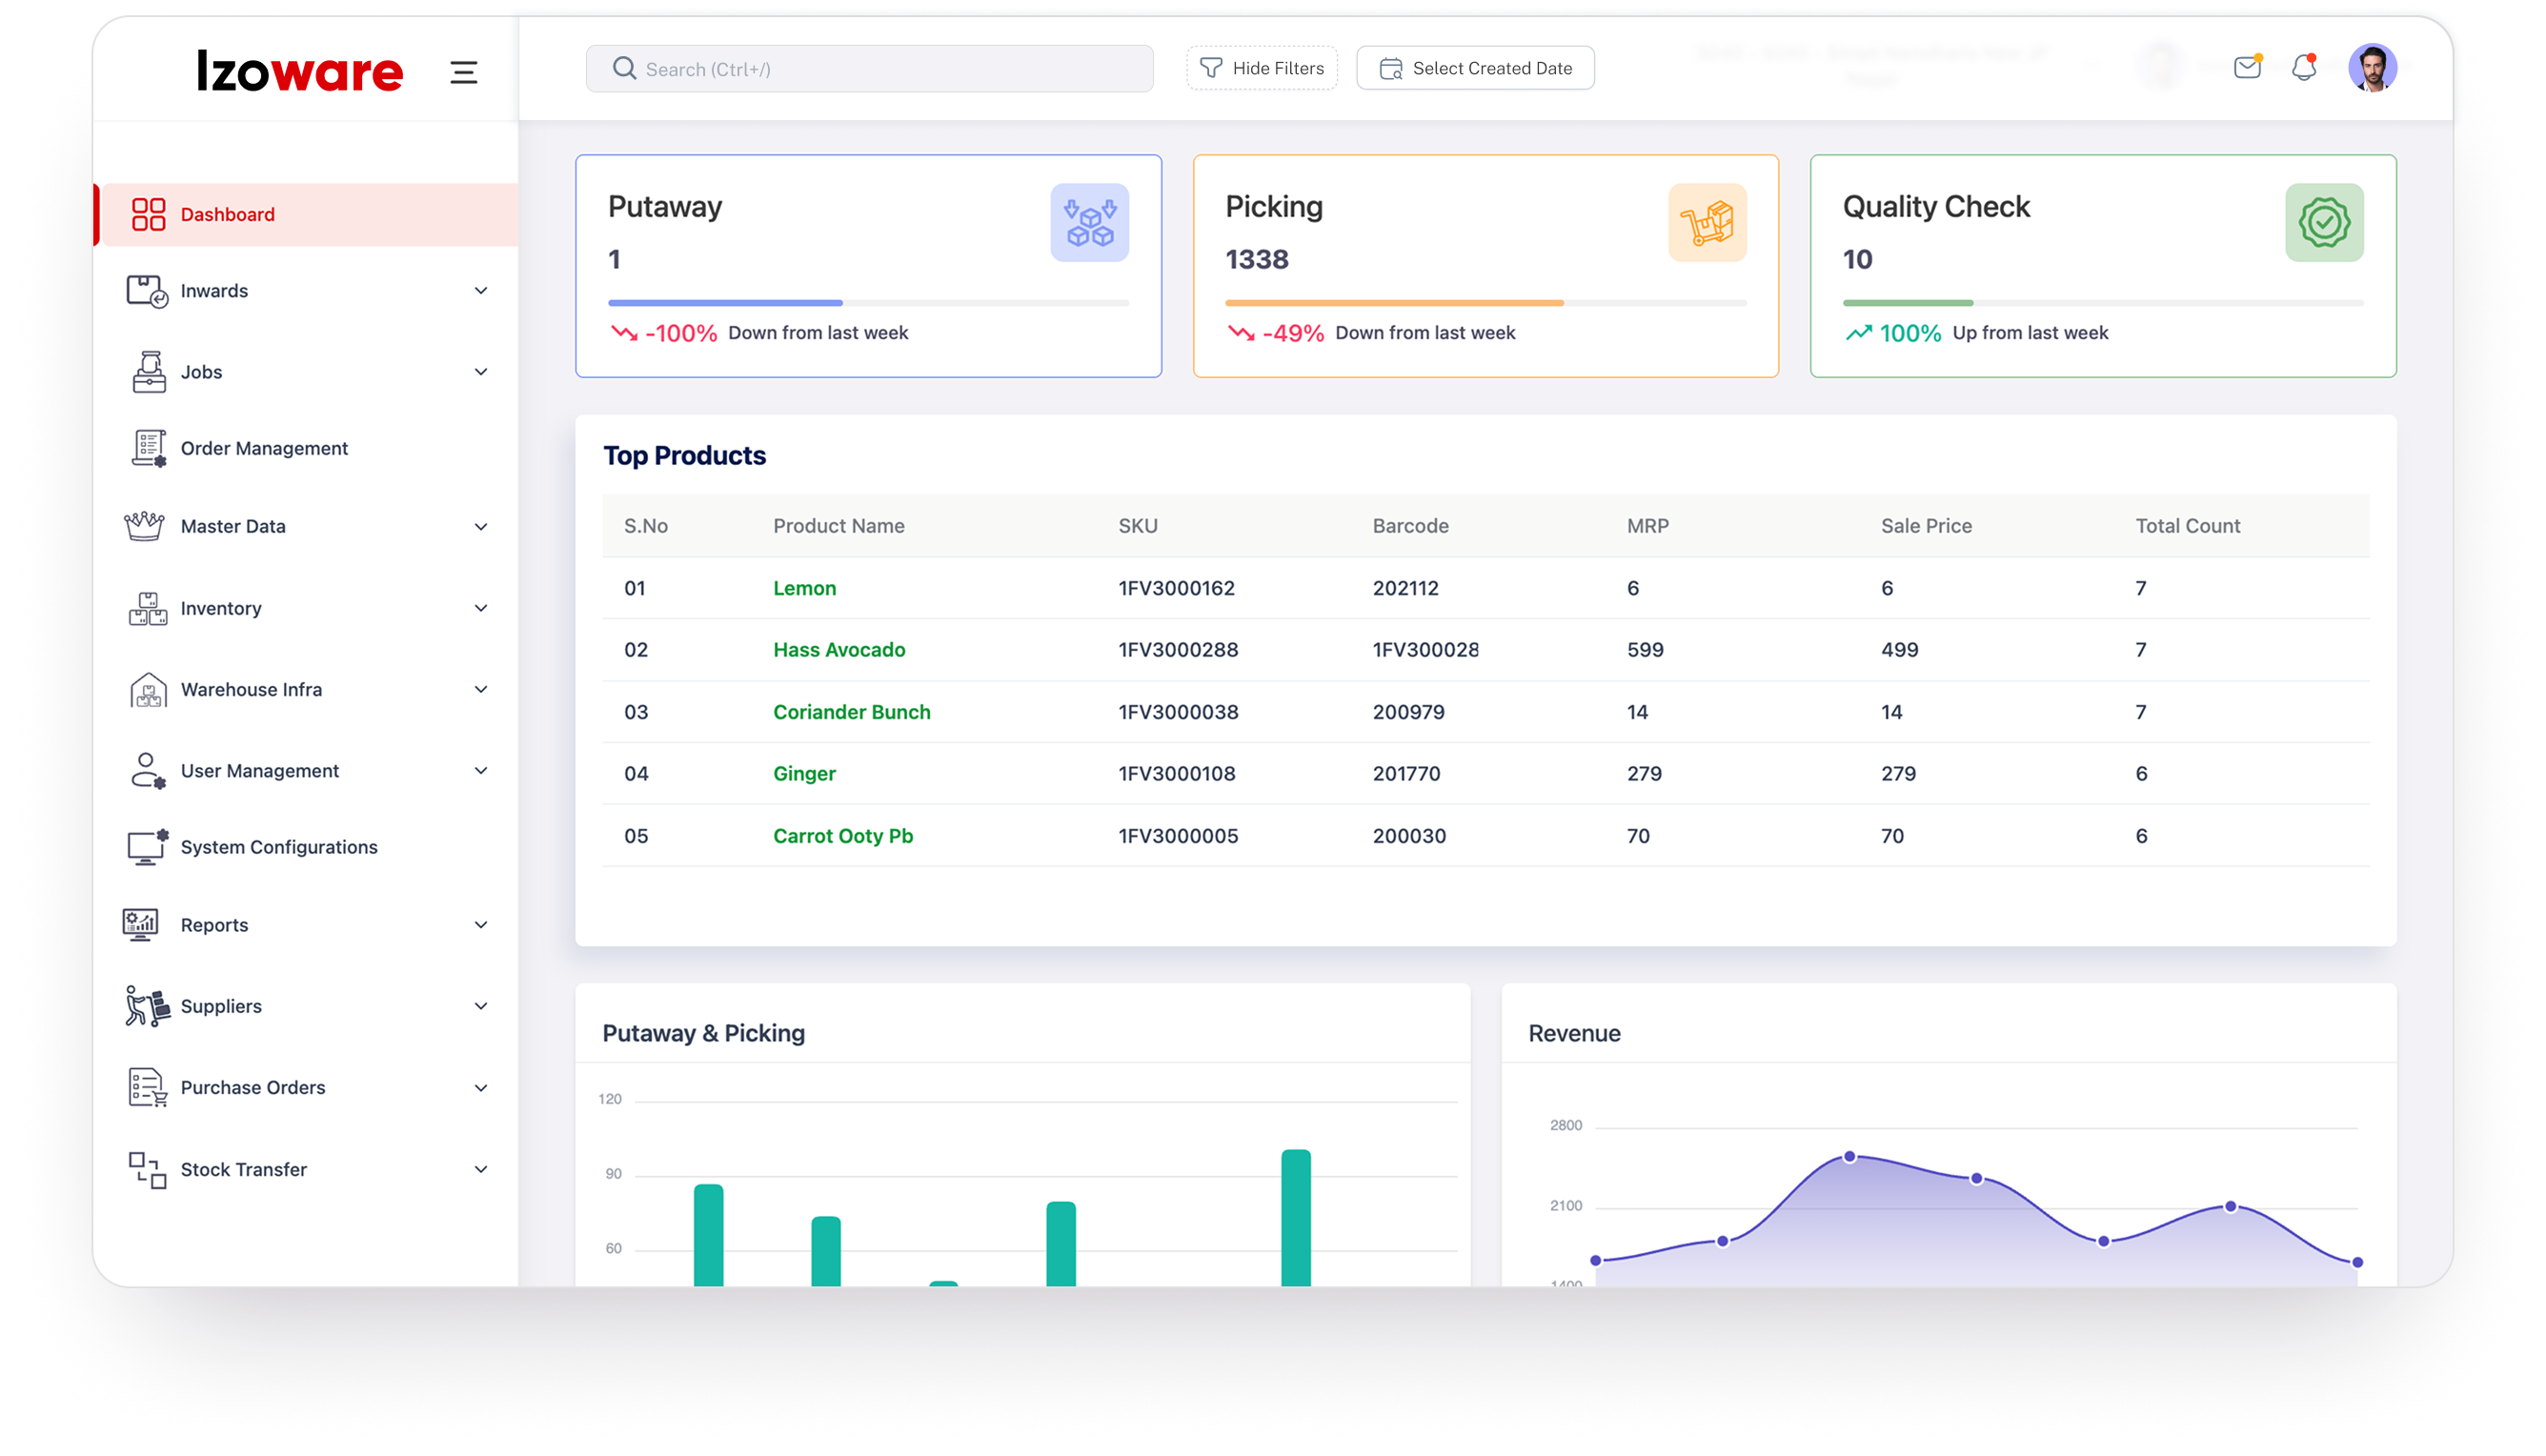Click the Warehouse Infra building icon
Viewport: 2546px width, 1456px height.
pyautogui.click(x=148, y=689)
